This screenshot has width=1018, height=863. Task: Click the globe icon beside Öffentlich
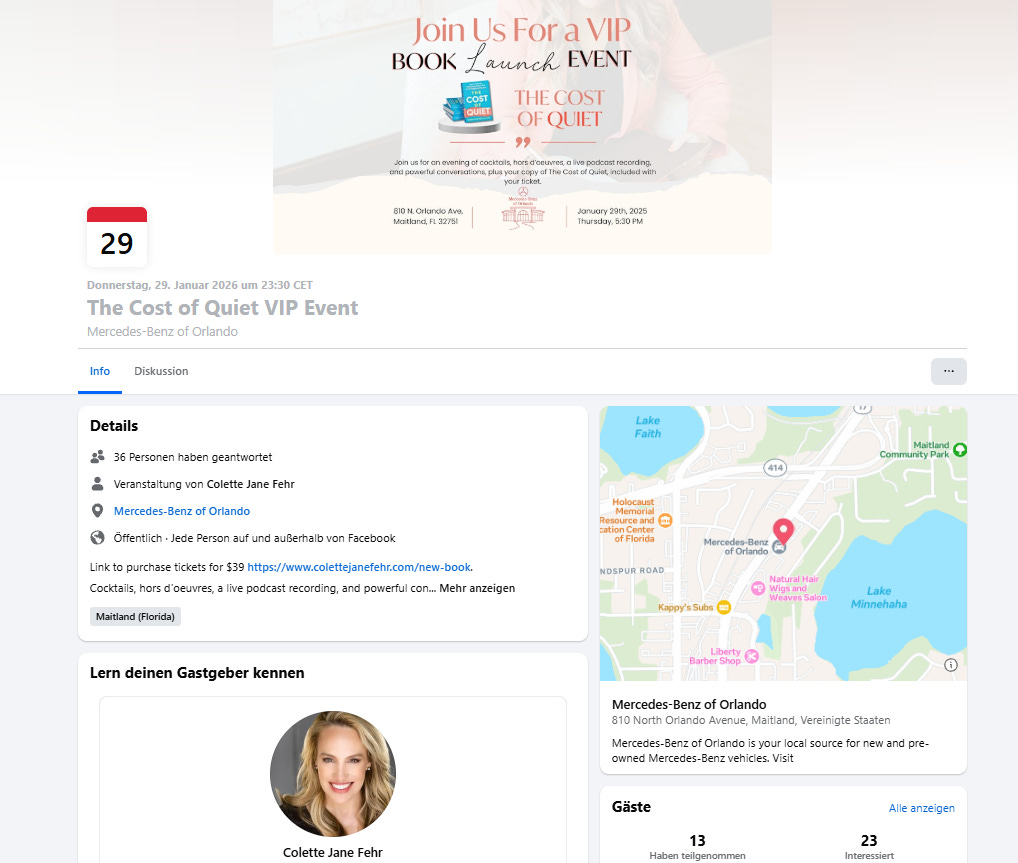(x=97, y=538)
